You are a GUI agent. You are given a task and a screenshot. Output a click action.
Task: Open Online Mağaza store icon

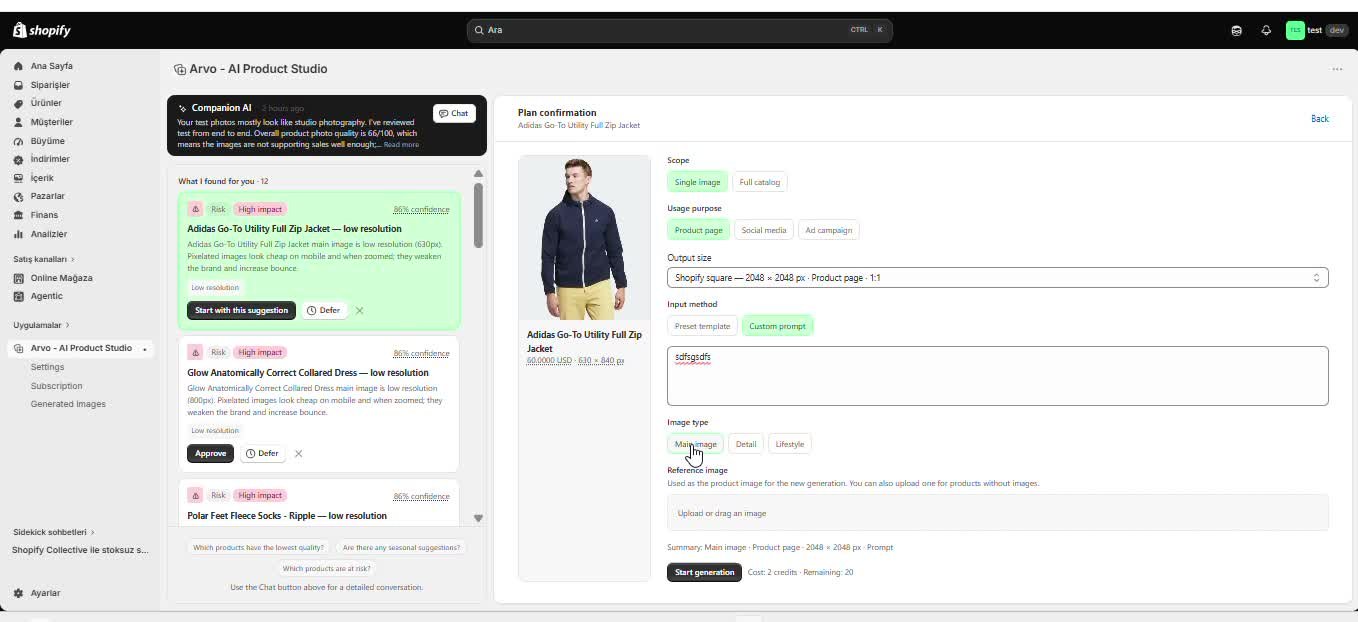[x=18, y=278]
